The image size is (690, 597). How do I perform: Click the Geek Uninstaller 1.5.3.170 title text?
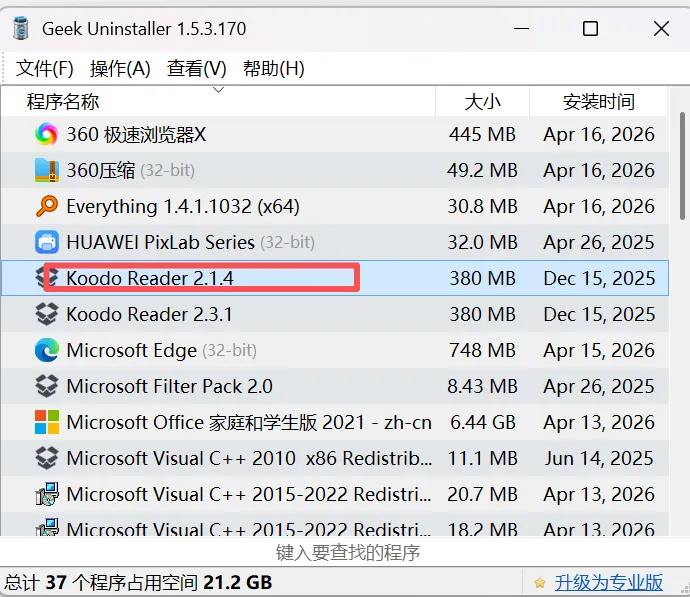(144, 29)
